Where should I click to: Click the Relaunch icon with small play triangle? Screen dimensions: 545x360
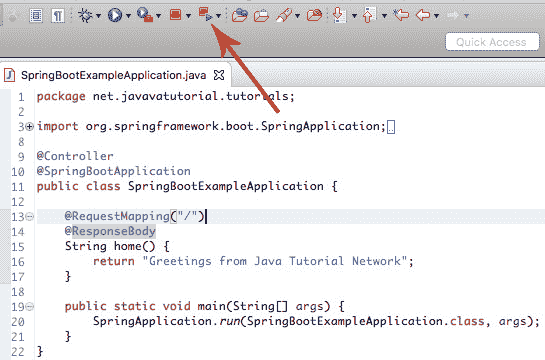tap(205, 15)
